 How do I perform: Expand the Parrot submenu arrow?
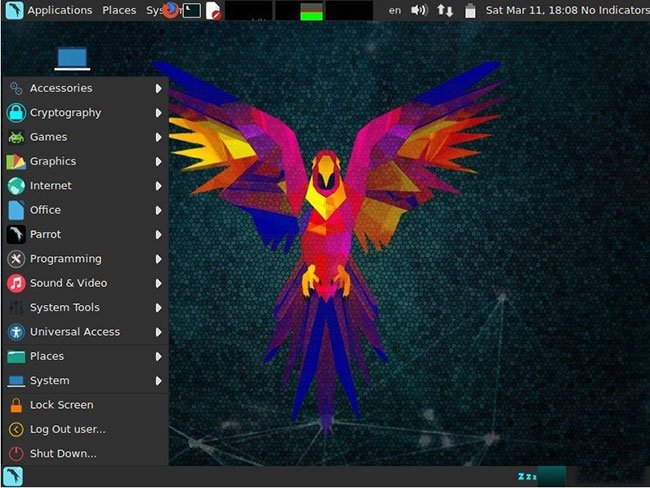pos(158,235)
